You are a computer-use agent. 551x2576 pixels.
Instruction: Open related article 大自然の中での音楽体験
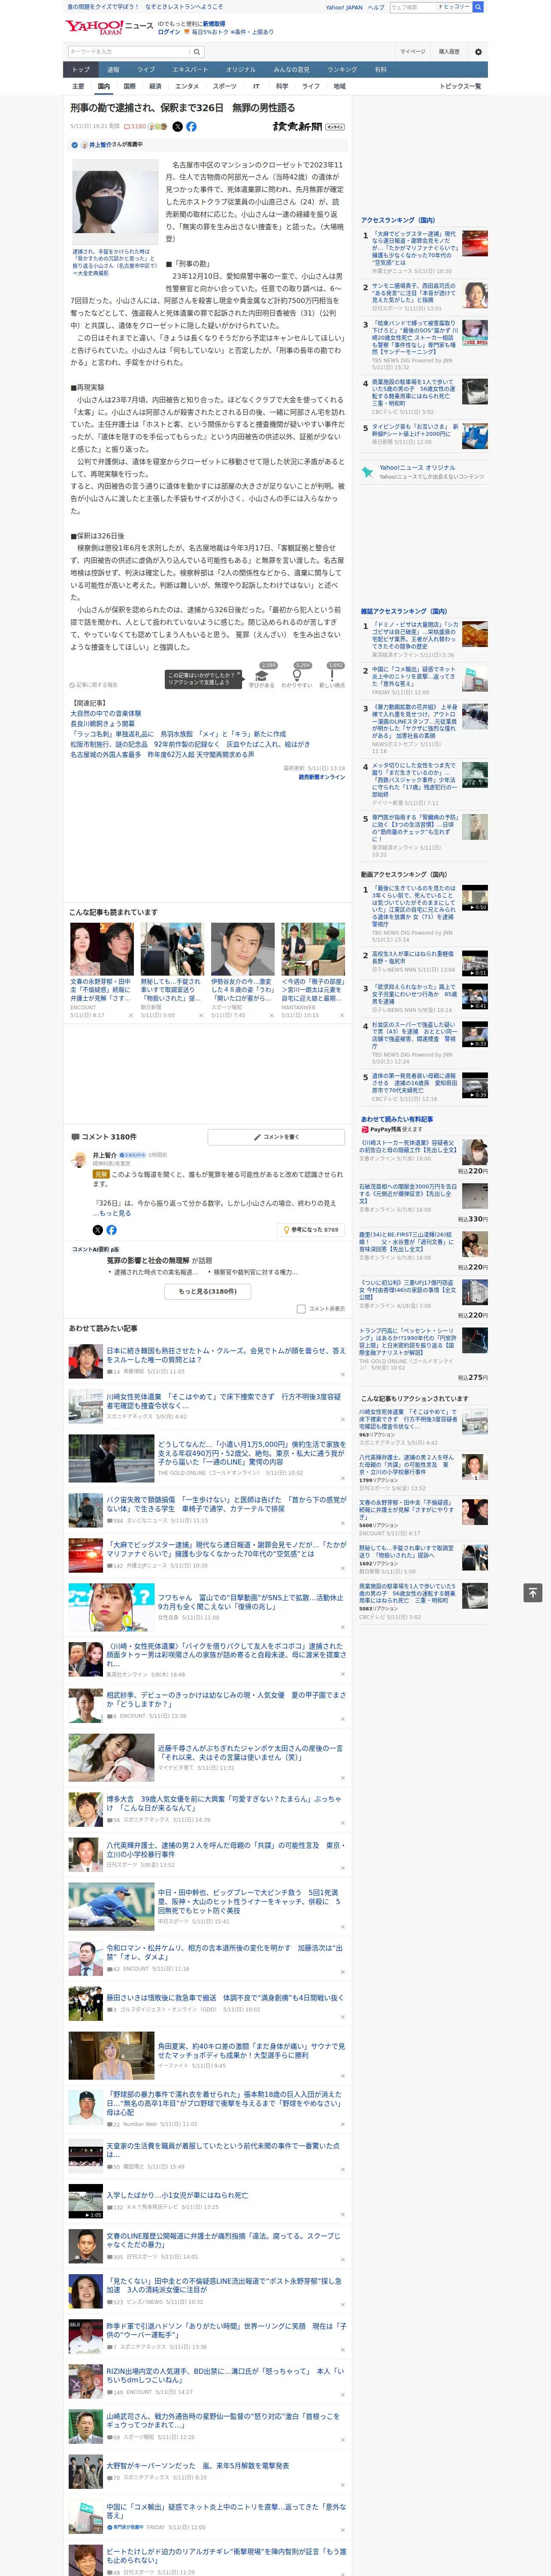pos(105,714)
